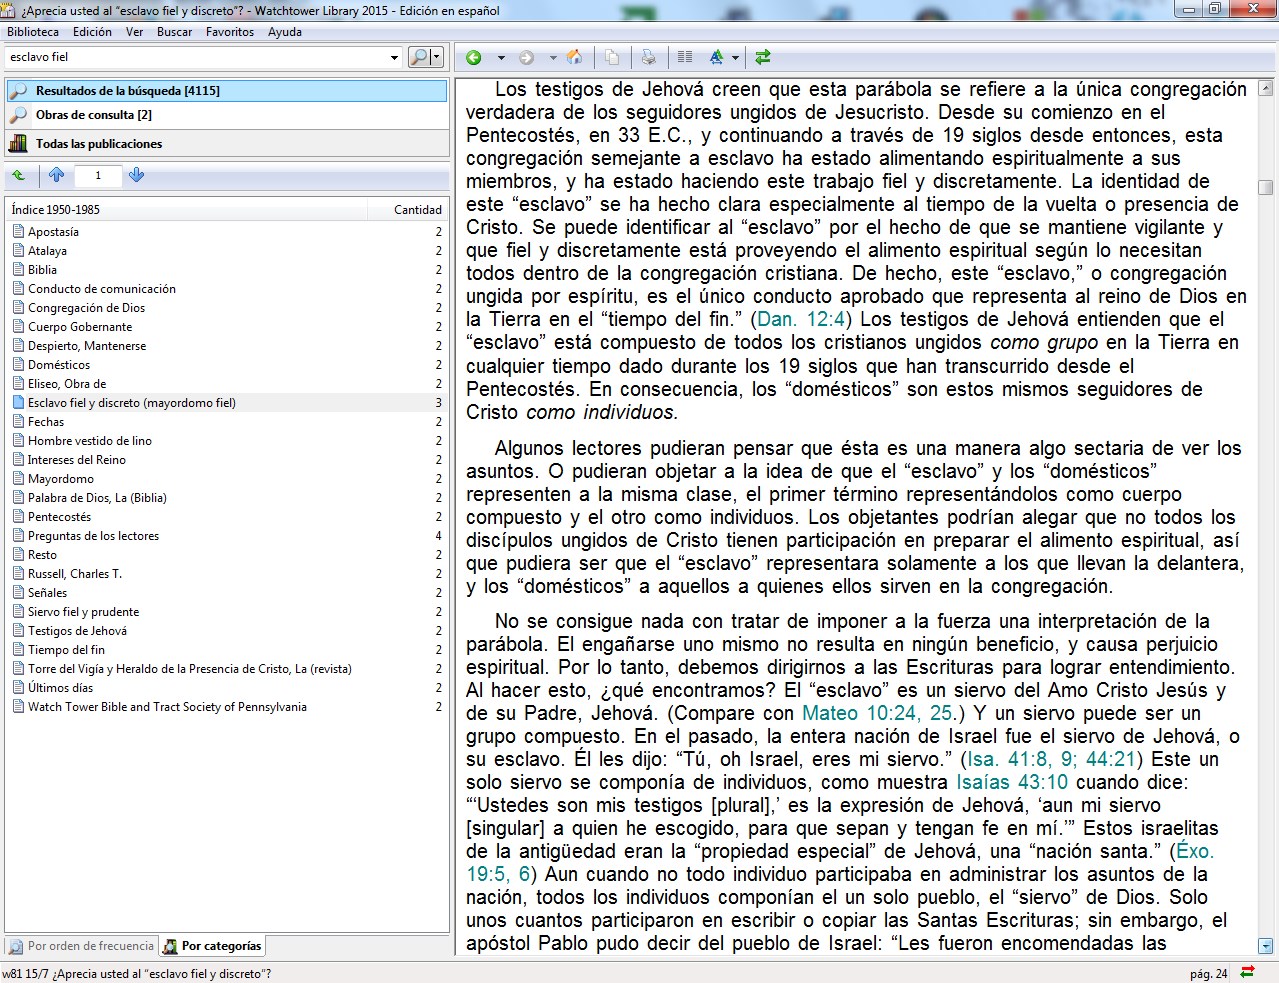
Task: Click the document vertical scrollbar thumb
Action: (x=1266, y=187)
